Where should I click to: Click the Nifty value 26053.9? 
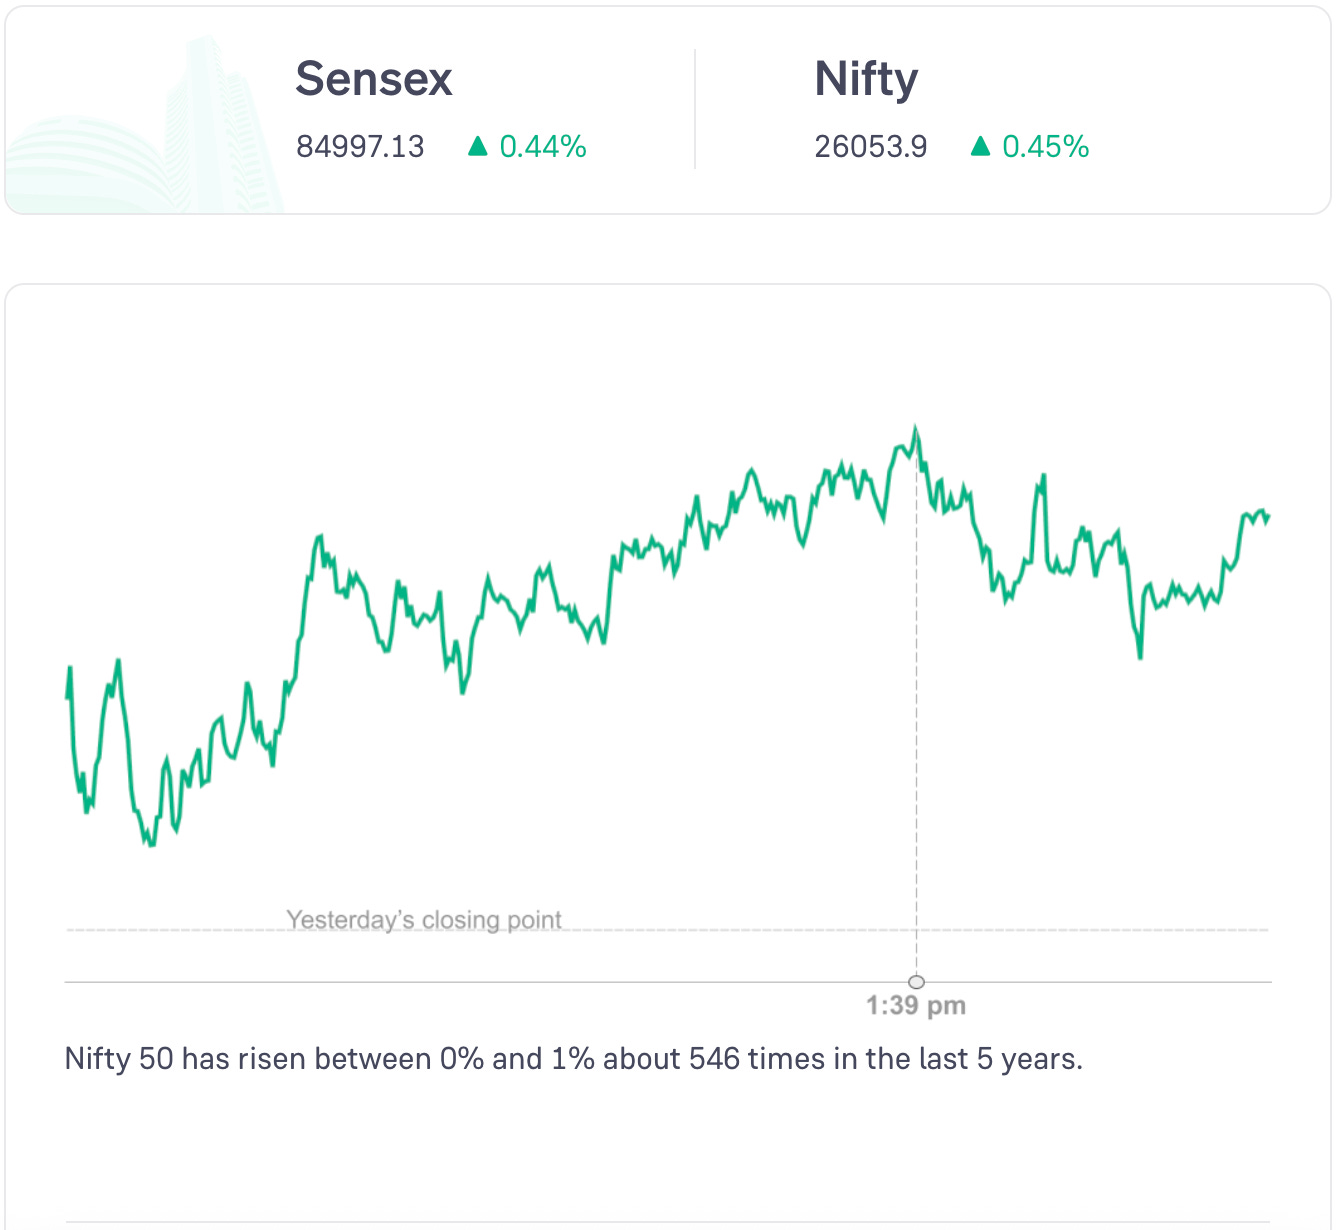pos(871,147)
